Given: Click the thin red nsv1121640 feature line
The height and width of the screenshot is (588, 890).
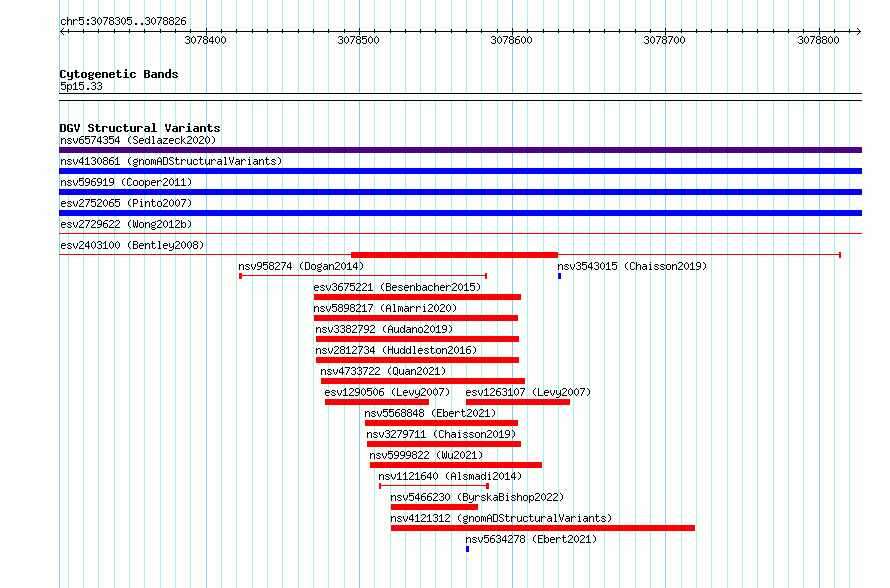Looking at the screenshot, I should tap(434, 486).
